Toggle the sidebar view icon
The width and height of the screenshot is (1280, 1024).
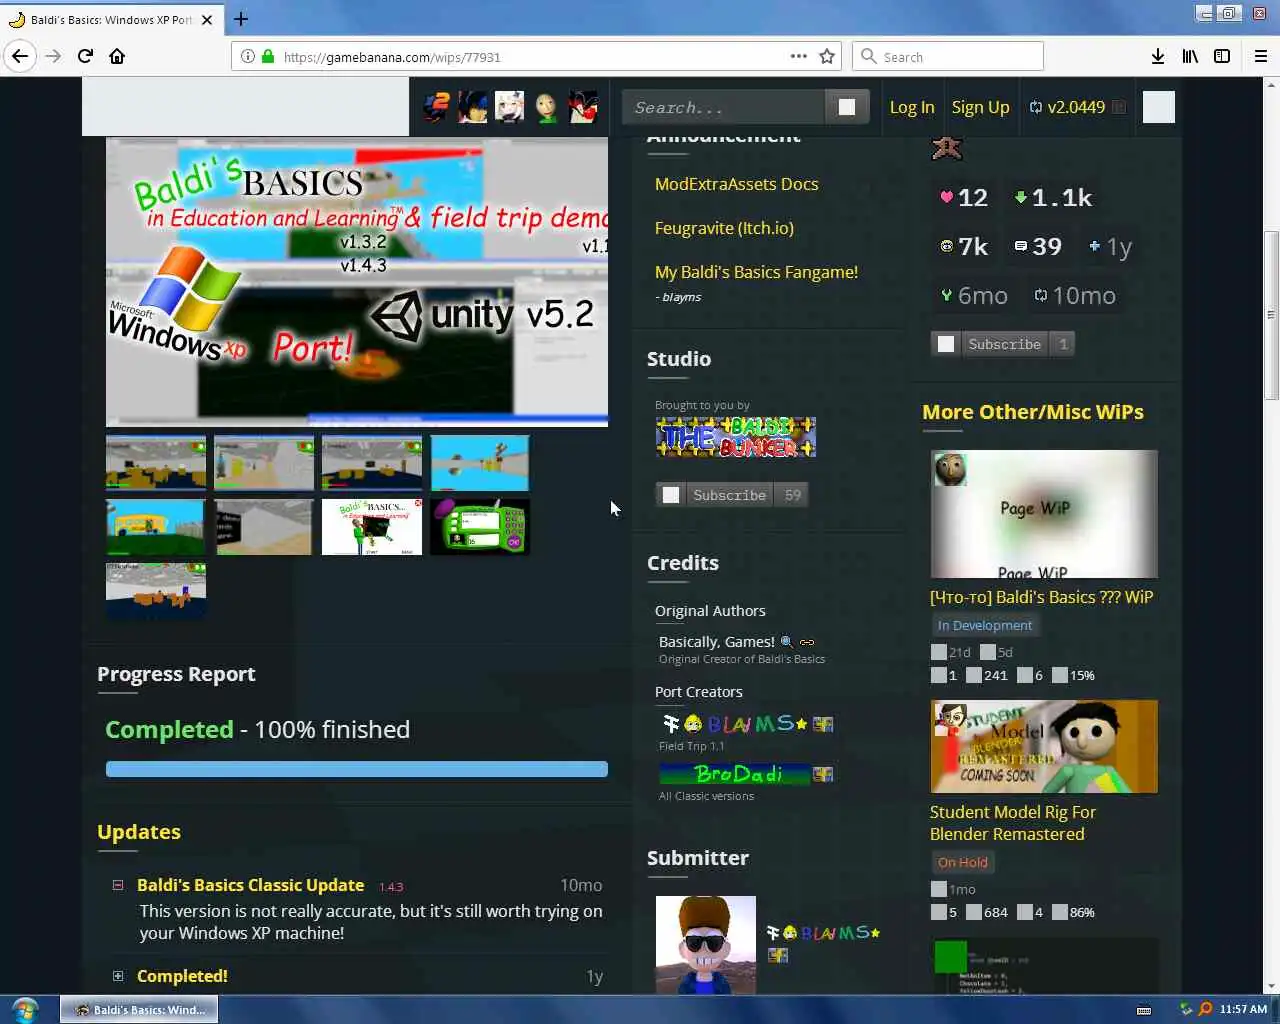1222,56
